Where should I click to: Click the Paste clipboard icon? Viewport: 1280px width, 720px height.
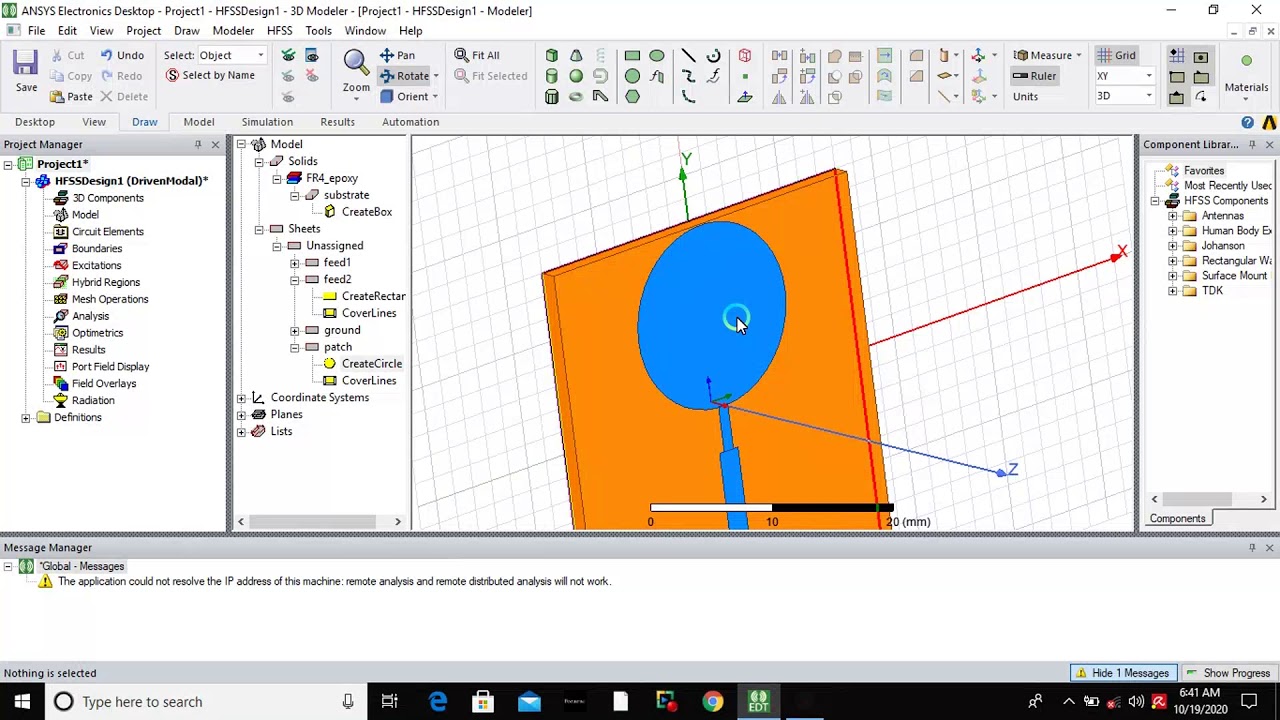point(57,97)
